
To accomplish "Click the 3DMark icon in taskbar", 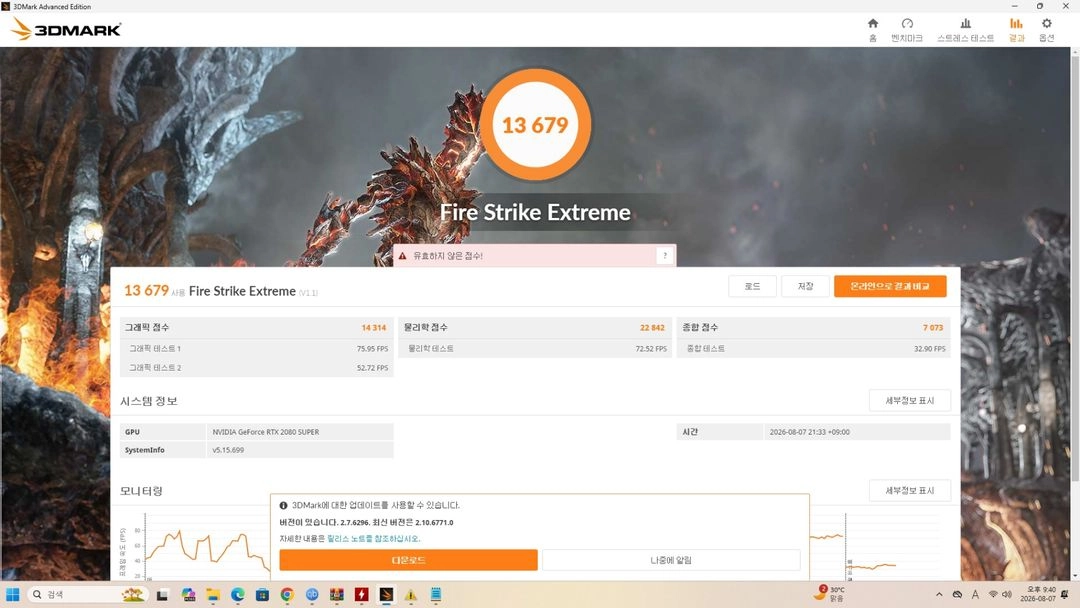I will tap(386, 595).
